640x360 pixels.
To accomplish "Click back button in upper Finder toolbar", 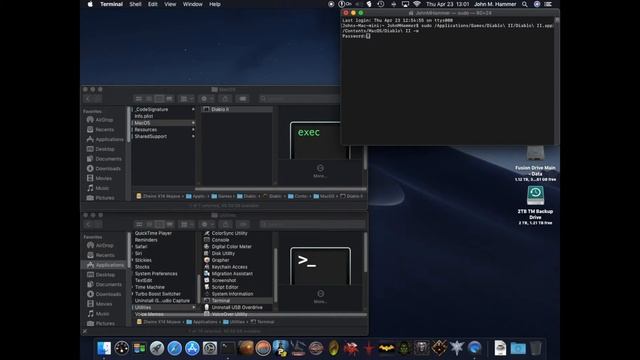I will click(88, 99).
